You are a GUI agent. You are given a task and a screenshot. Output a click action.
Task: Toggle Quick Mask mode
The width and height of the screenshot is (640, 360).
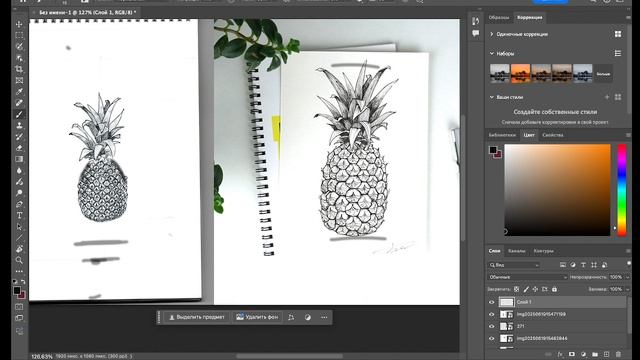(19, 307)
